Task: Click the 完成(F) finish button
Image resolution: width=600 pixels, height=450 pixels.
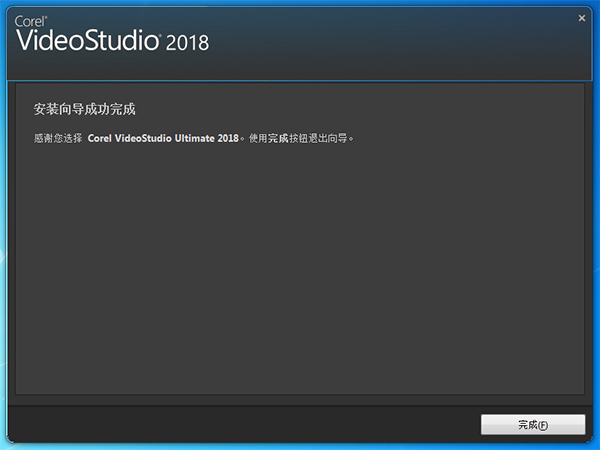Action: (x=533, y=424)
